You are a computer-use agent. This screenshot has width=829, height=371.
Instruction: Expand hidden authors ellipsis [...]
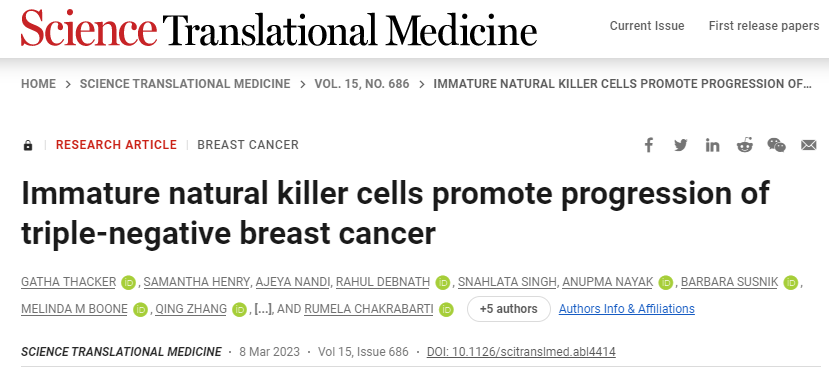(x=263, y=309)
